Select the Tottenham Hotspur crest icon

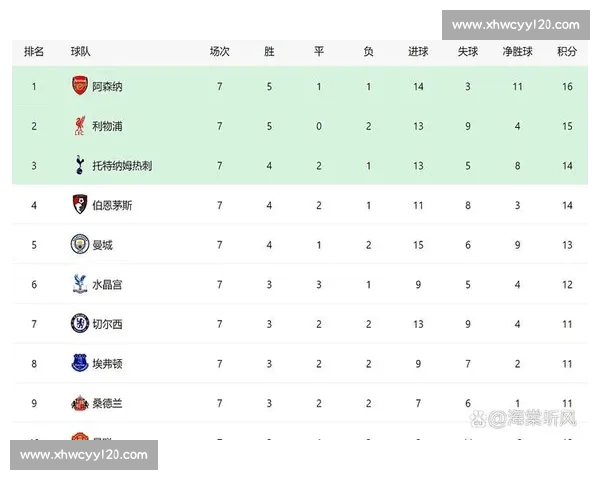tap(80, 165)
